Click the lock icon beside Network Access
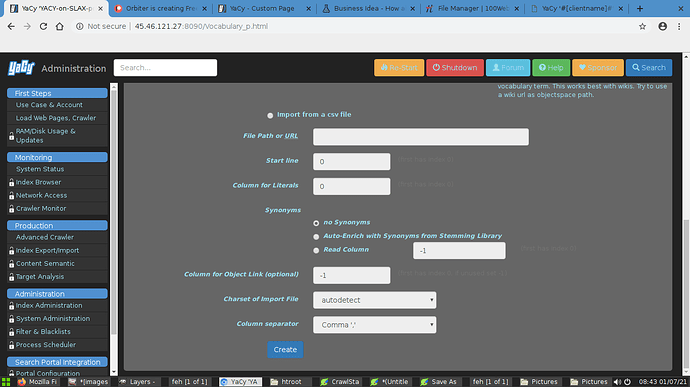690x387 pixels. [11, 195]
